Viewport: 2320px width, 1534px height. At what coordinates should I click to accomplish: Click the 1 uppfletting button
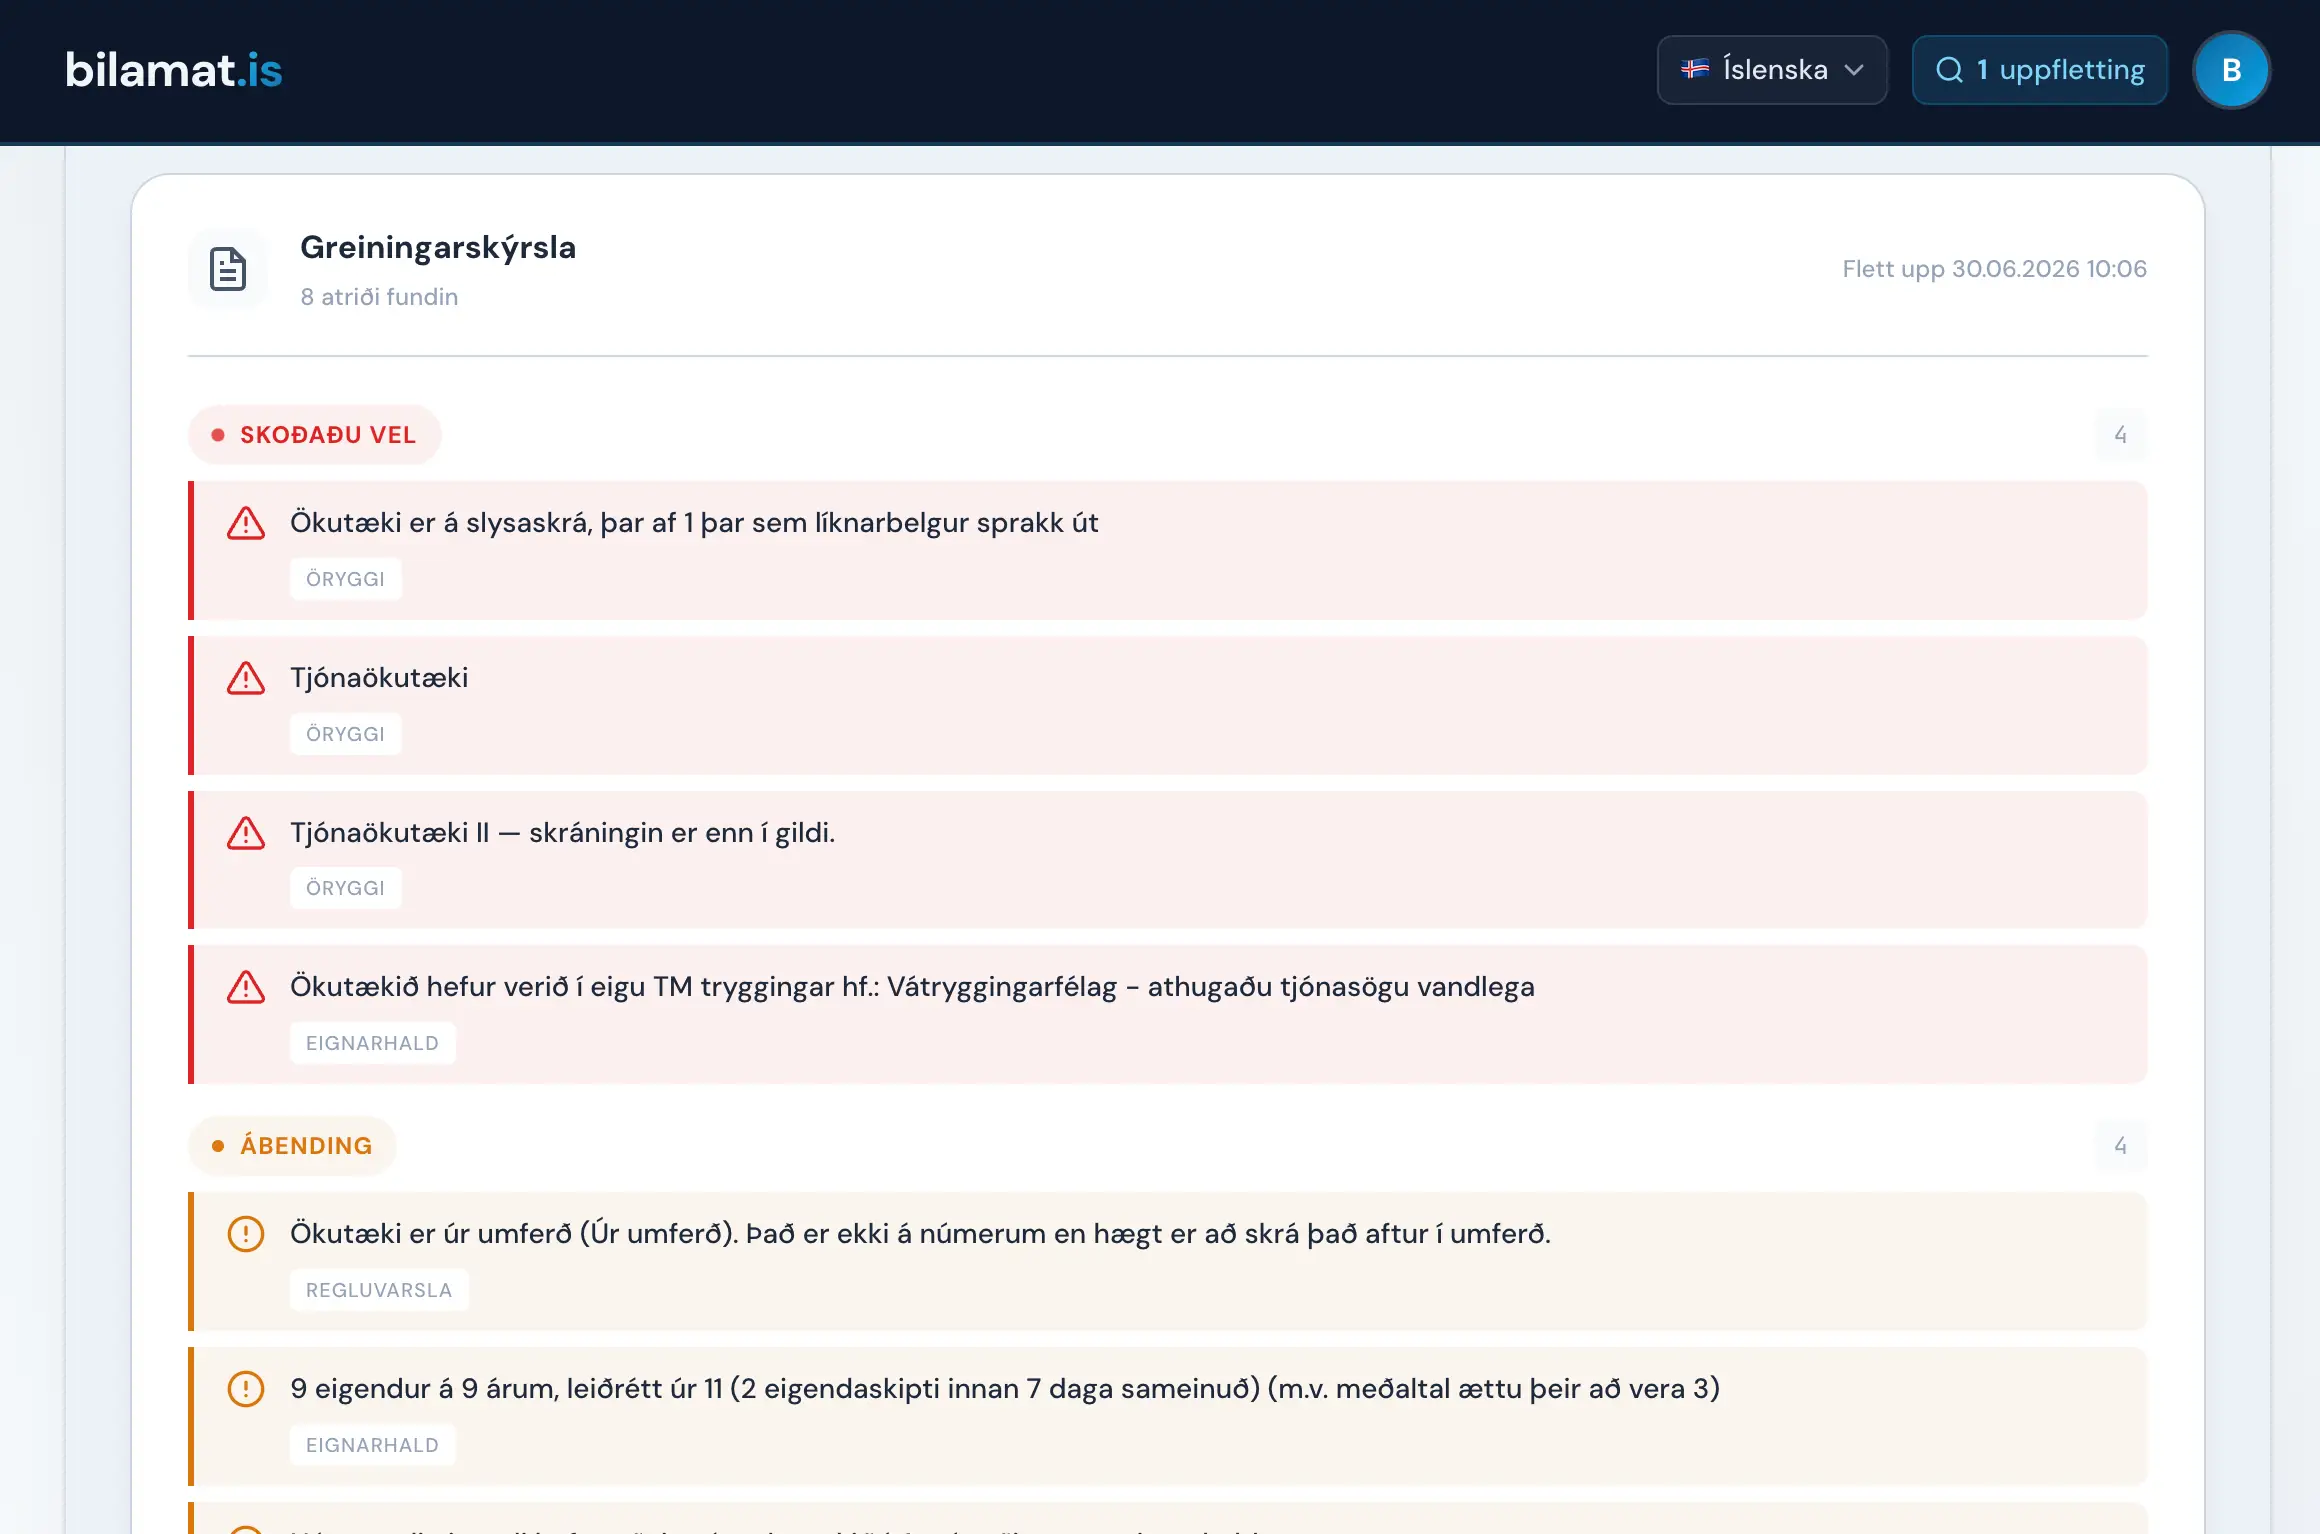click(2040, 70)
